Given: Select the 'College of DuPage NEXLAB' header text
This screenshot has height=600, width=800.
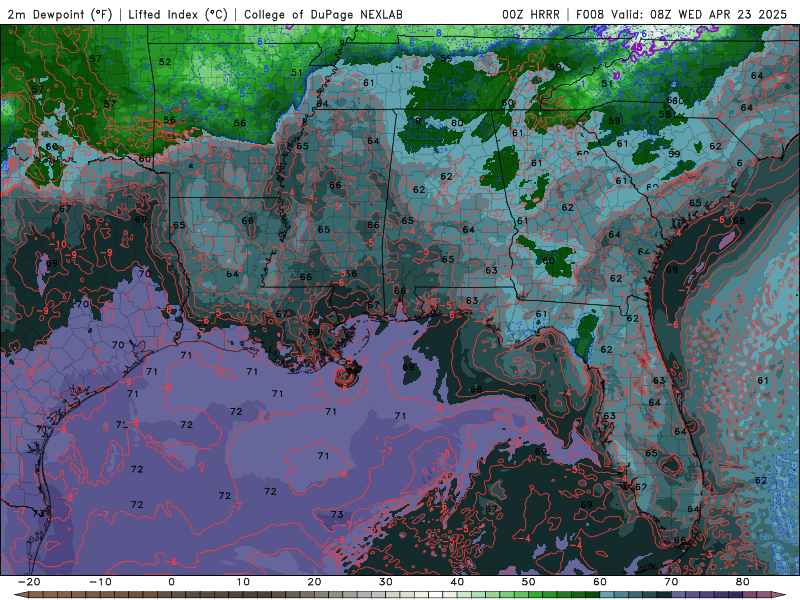Looking at the screenshot, I should [323, 14].
